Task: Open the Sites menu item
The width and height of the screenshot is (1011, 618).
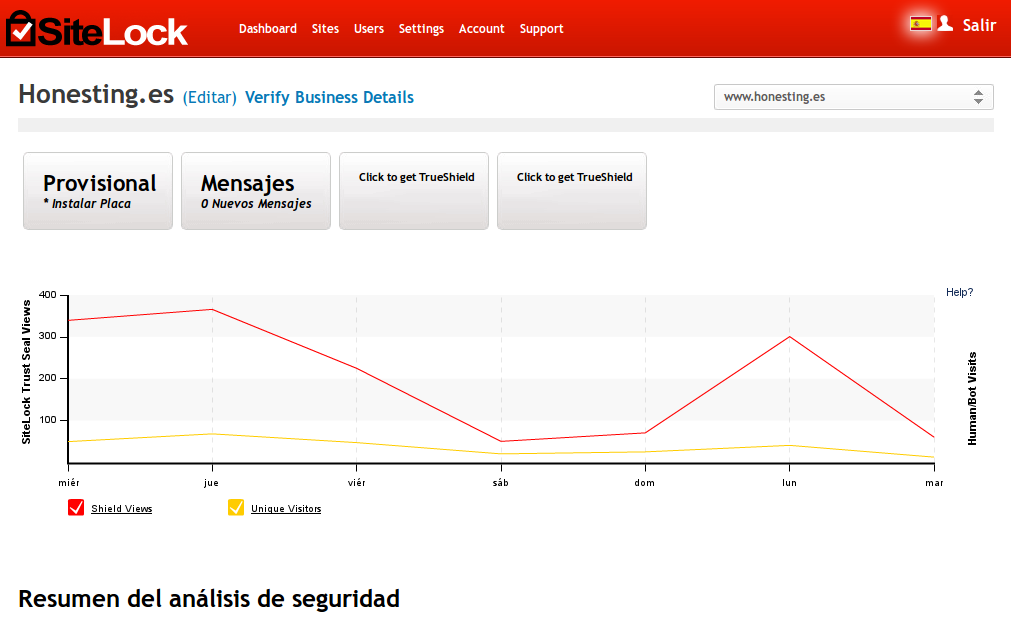Action: 325,29
